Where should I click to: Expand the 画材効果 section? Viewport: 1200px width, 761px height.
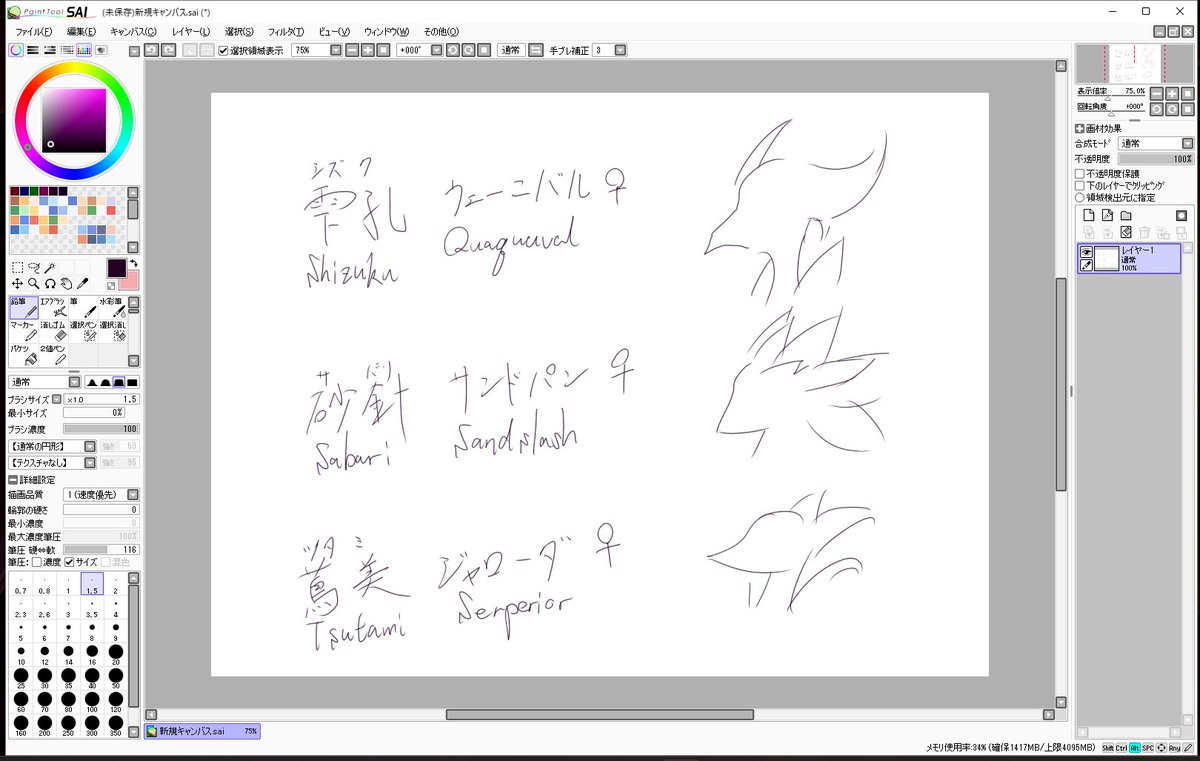(1080, 128)
